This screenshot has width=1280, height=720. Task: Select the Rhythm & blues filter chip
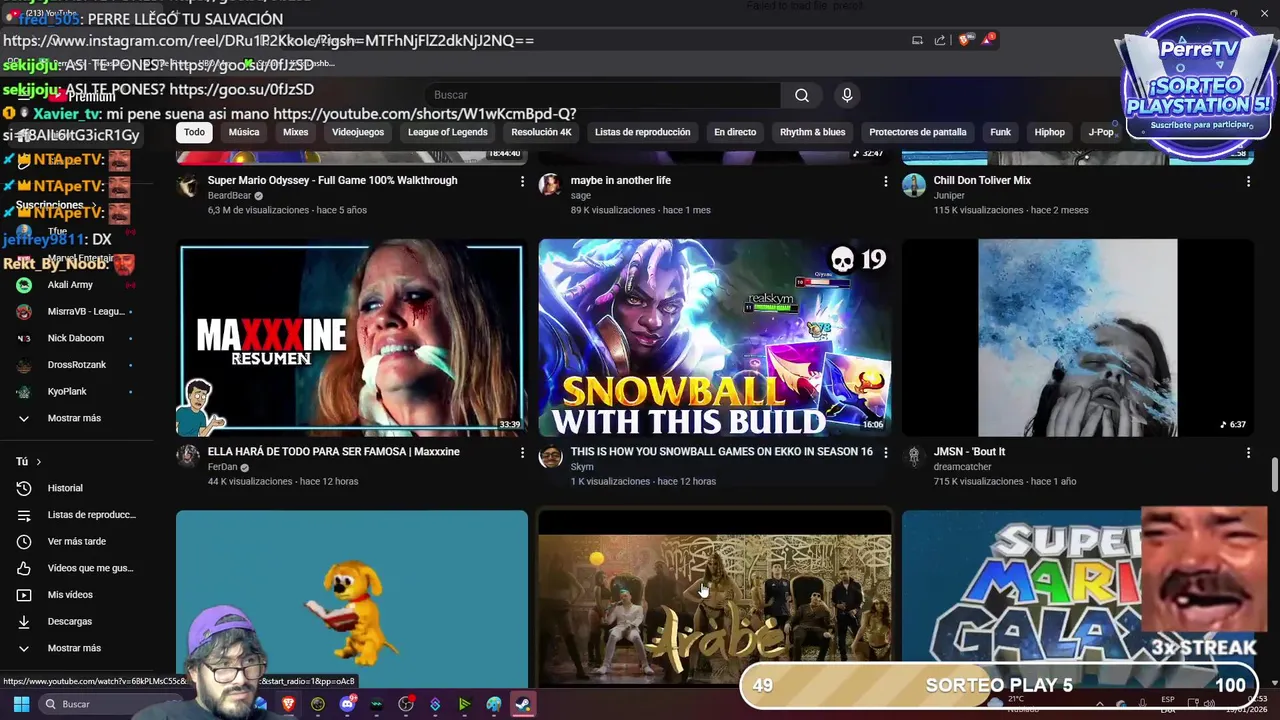point(812,132)
